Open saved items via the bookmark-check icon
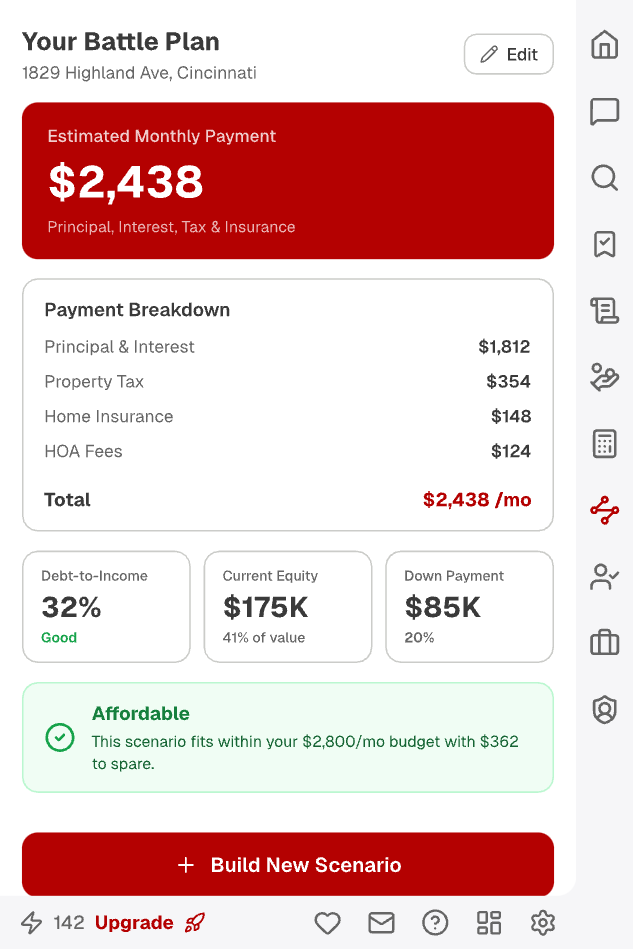The width and height of the screenshot is (633, 949). point(604,244)
